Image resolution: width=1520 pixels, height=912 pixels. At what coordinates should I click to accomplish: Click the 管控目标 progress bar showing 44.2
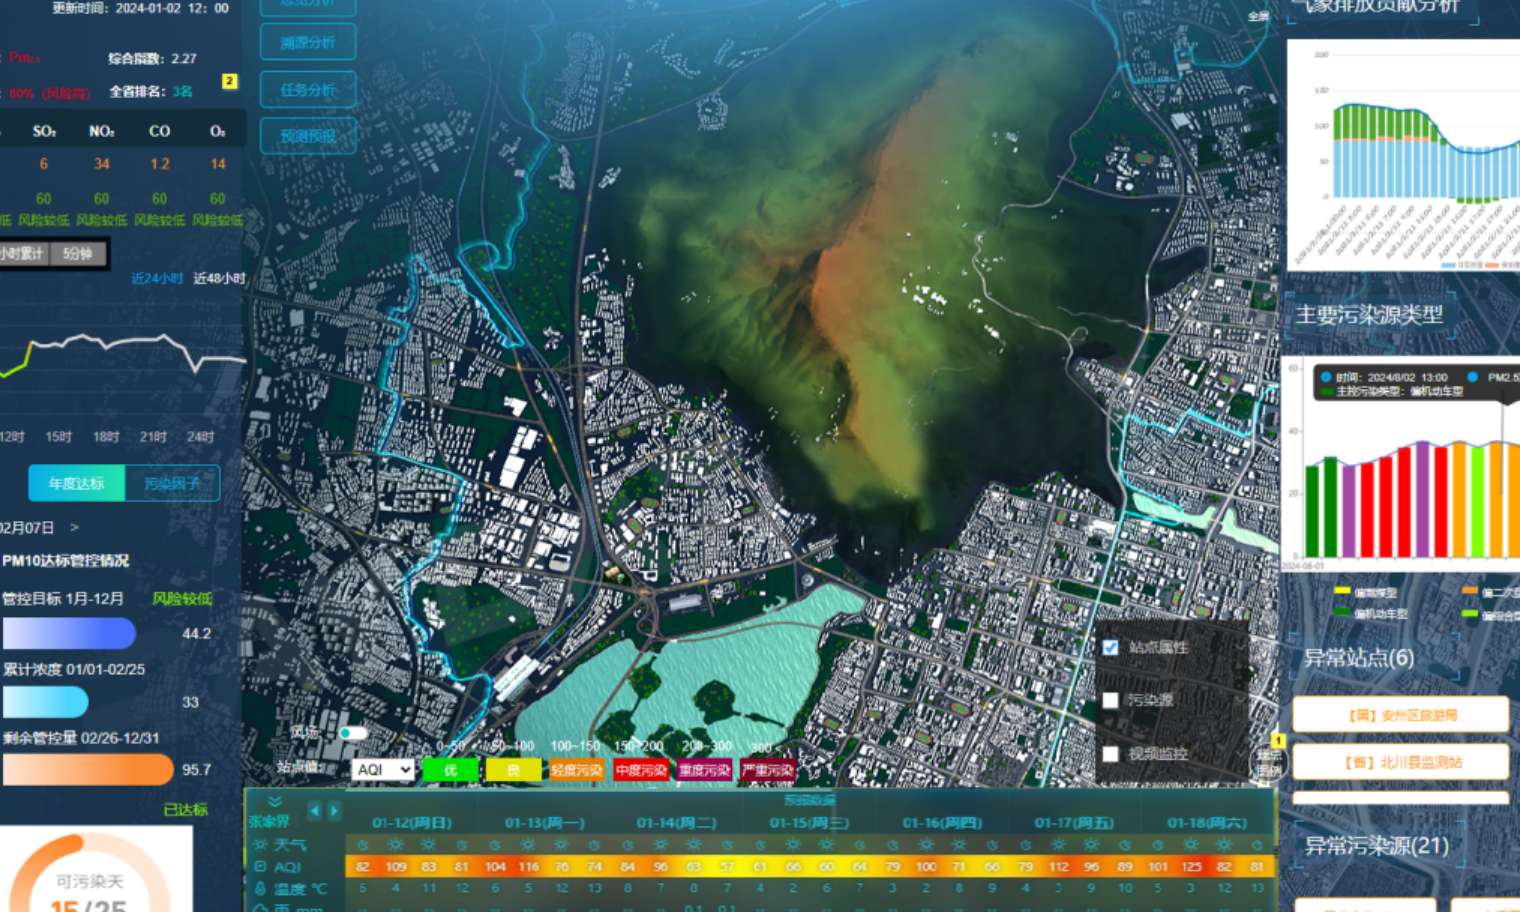point(69,633)
